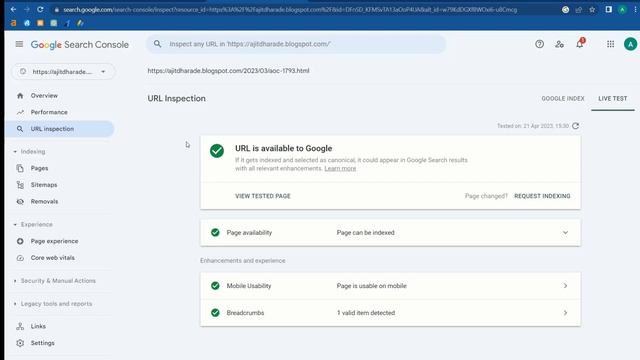Click the Inspect any URL search field
640x360 pixels.
[x=296, y=44]
